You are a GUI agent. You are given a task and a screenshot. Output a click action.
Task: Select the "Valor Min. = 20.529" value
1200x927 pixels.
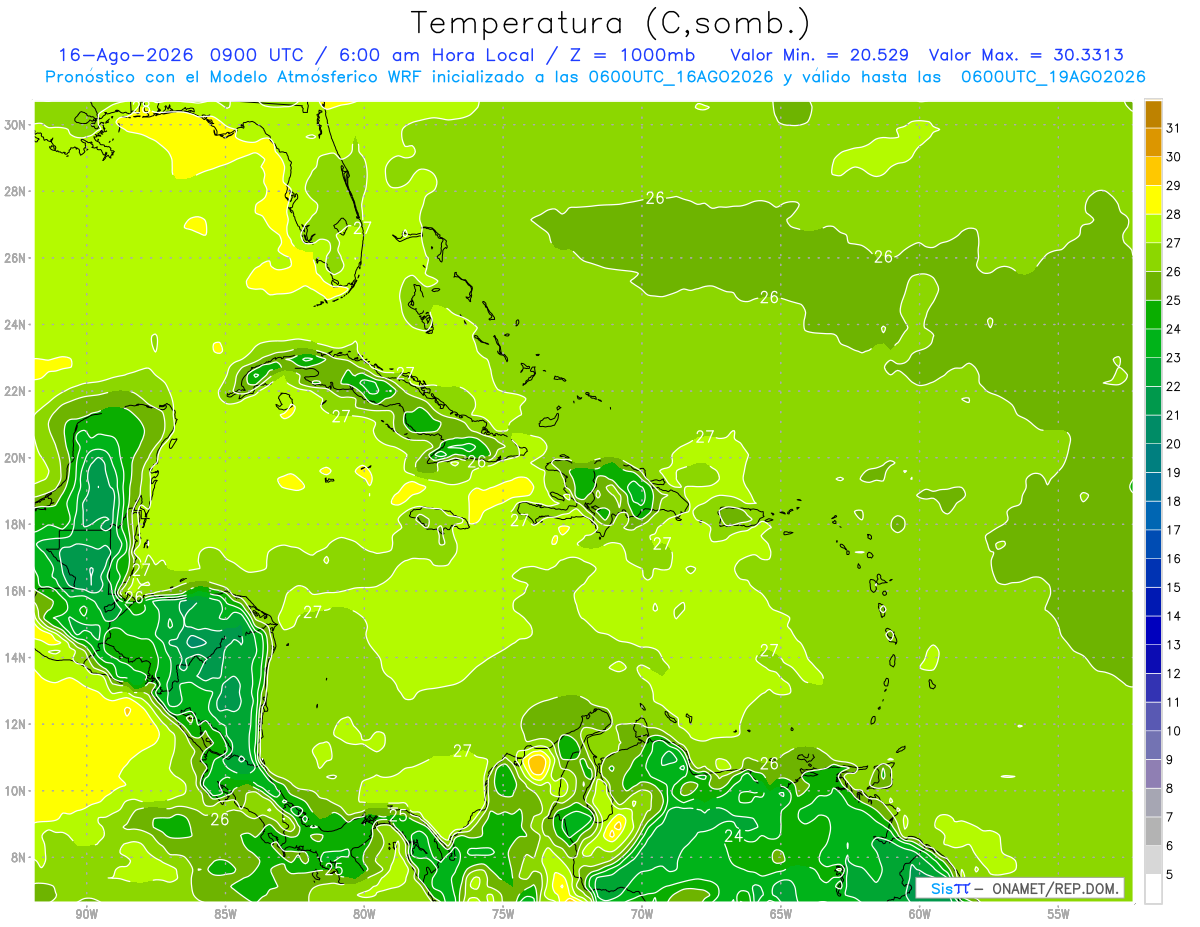[x=821, y=55]
